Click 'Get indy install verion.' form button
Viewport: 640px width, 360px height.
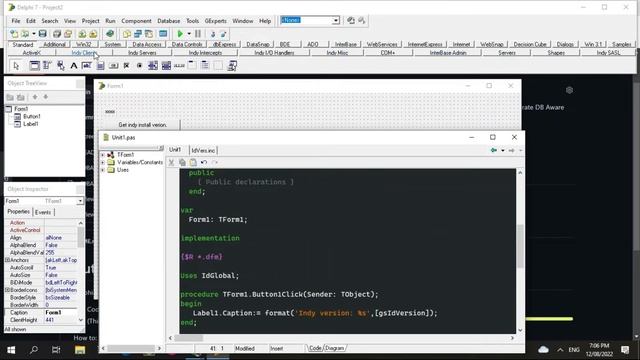click(x=142, y=125)
